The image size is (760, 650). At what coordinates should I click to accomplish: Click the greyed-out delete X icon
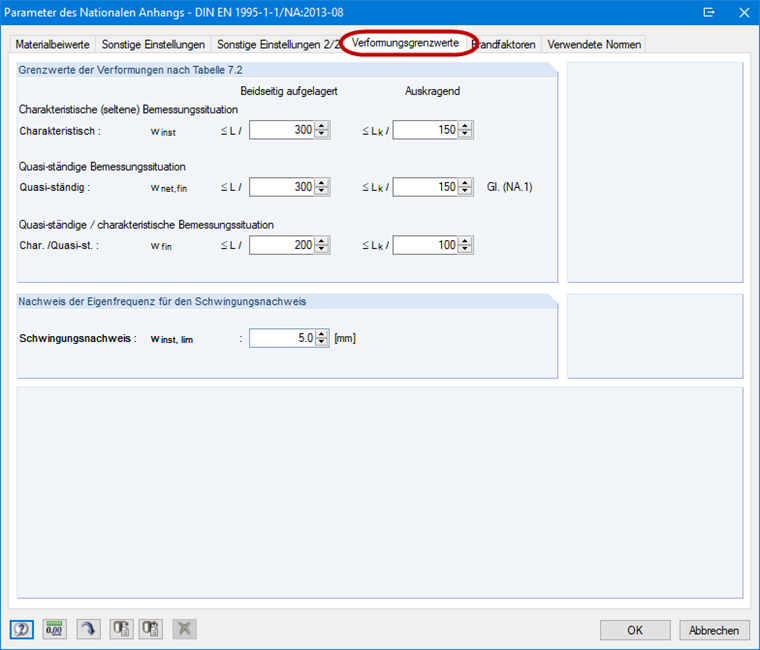click(184, 630)
